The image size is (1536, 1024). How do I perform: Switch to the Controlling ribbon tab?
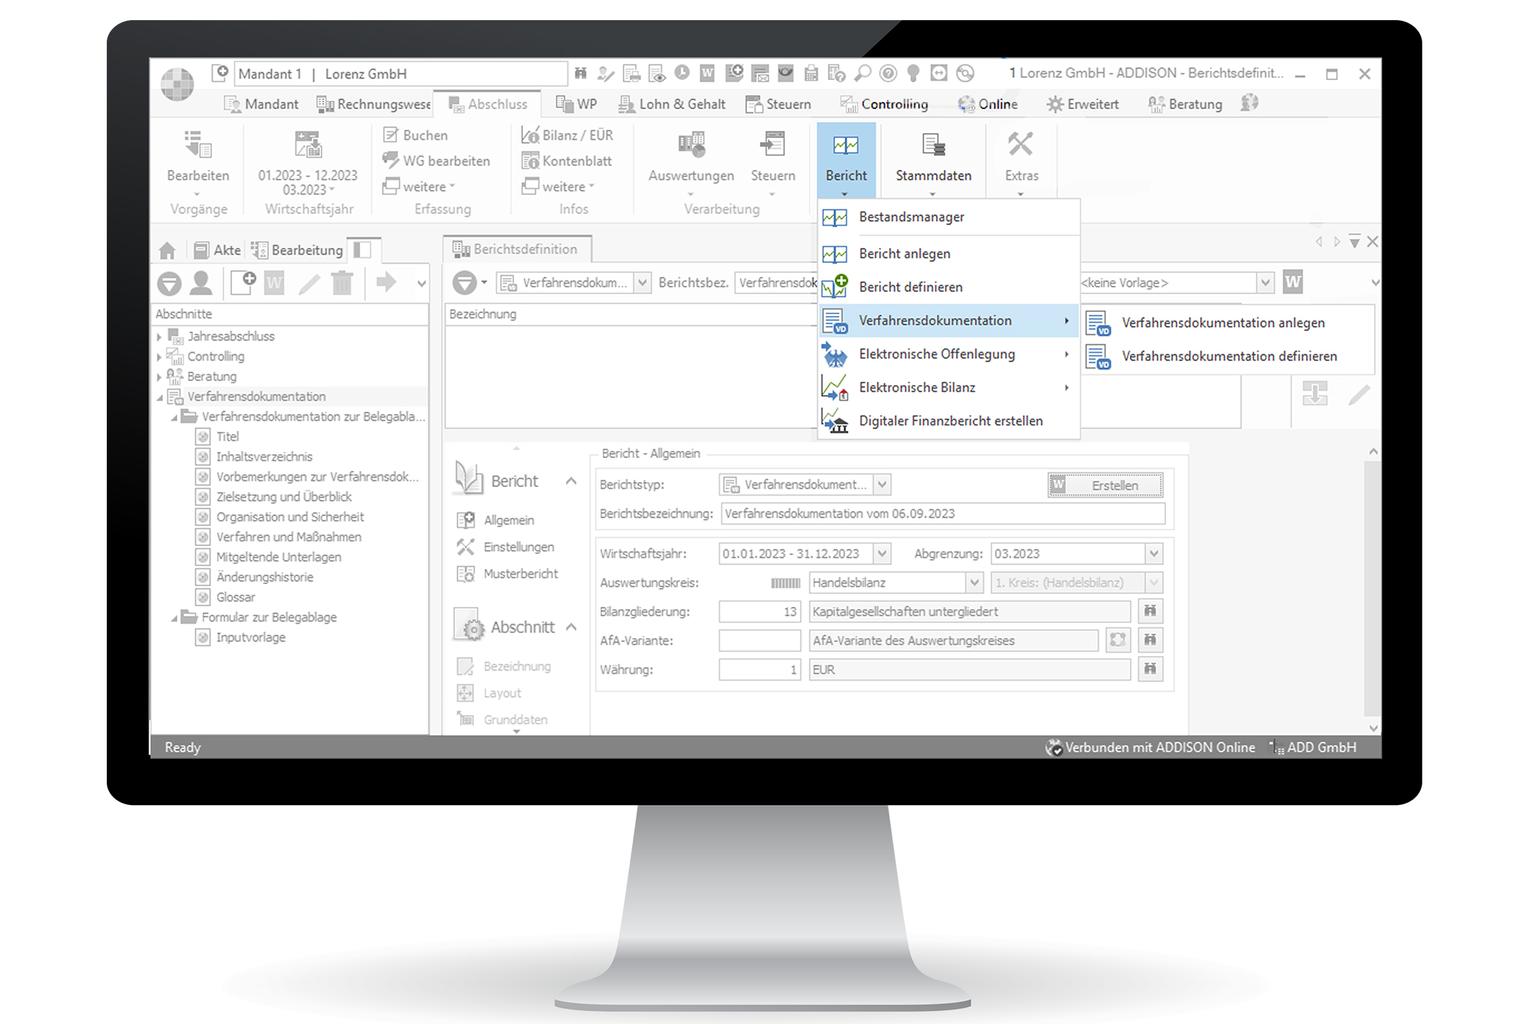[894, 104]
